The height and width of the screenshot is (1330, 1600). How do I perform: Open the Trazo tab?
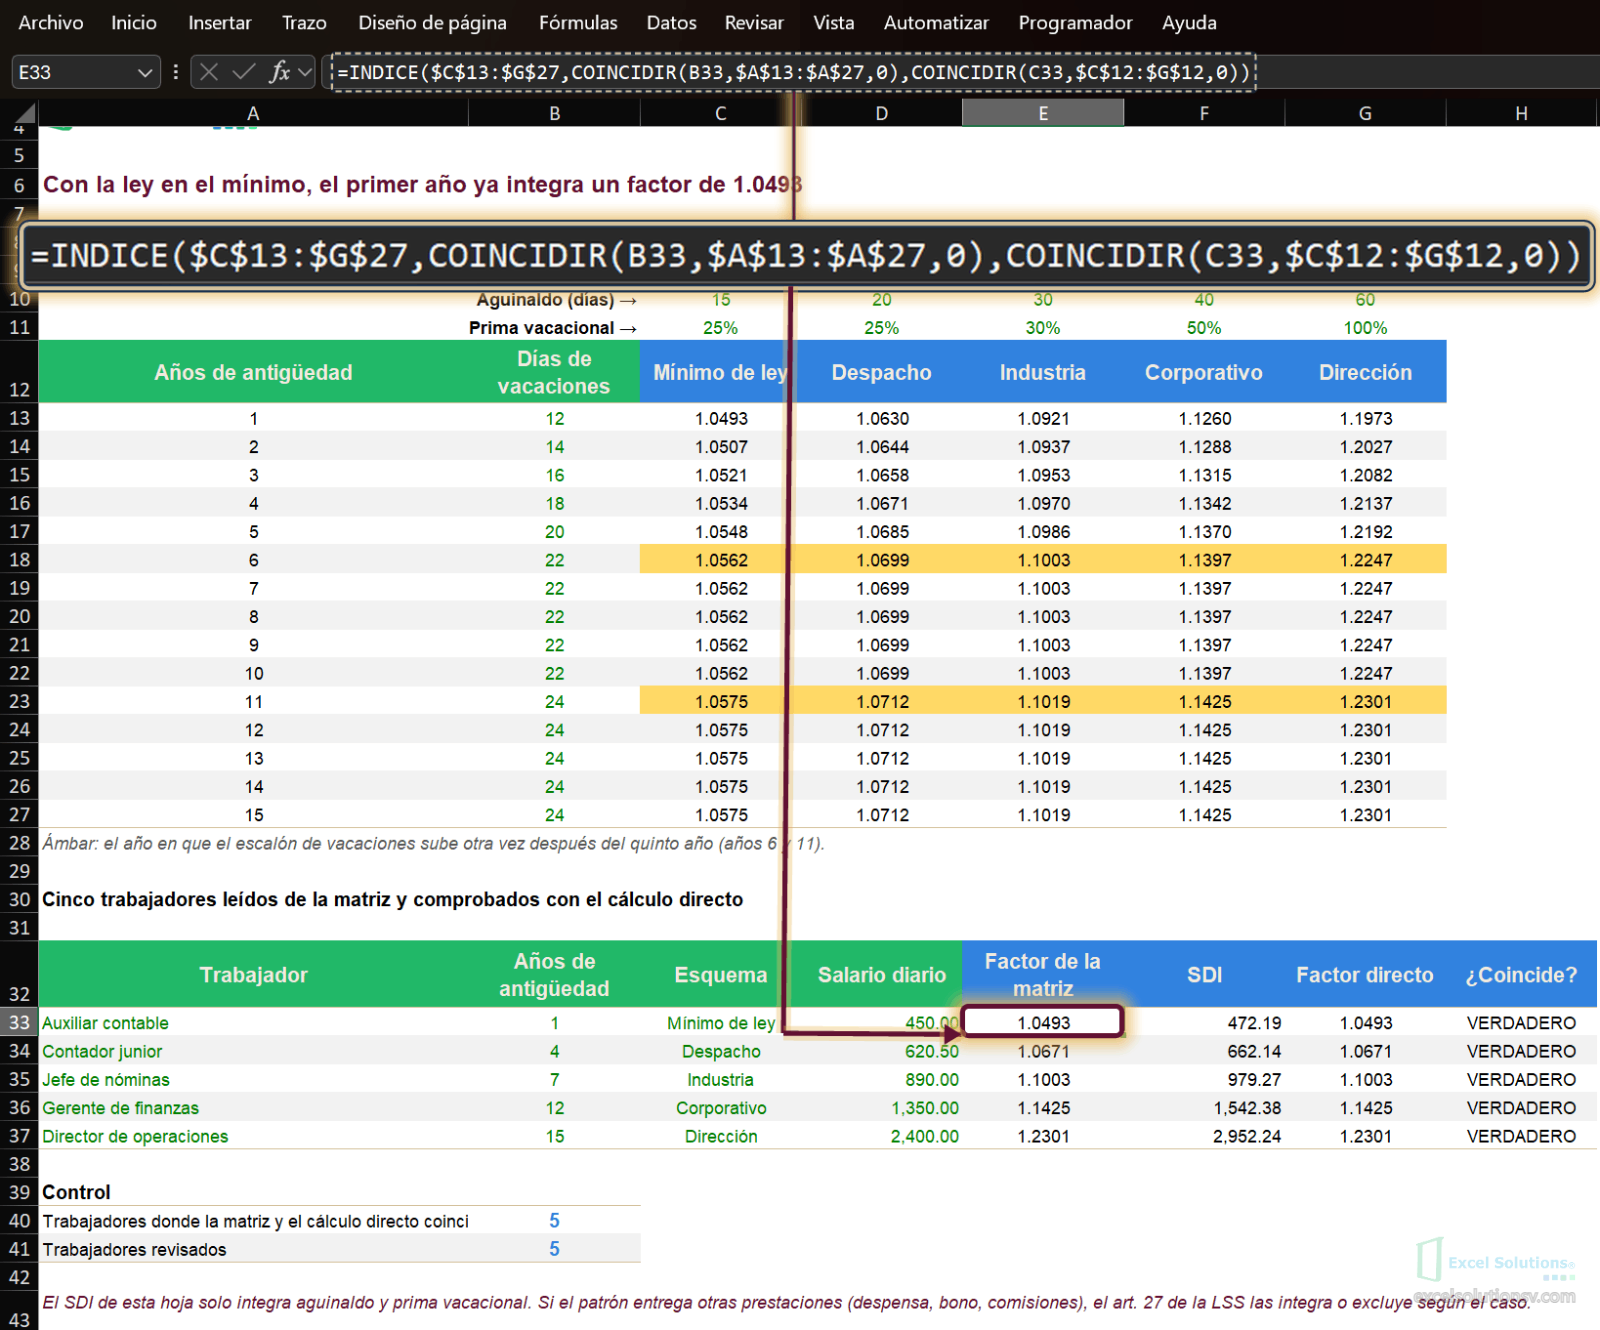pos(304,22)
